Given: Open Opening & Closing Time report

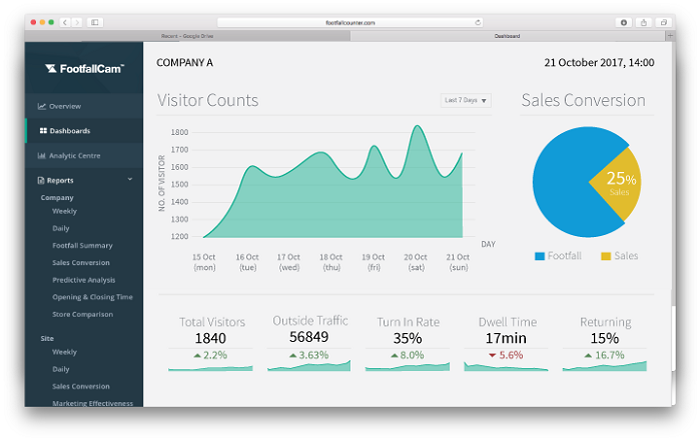Looking at the screenshot, I should click(x=91, y=297).
